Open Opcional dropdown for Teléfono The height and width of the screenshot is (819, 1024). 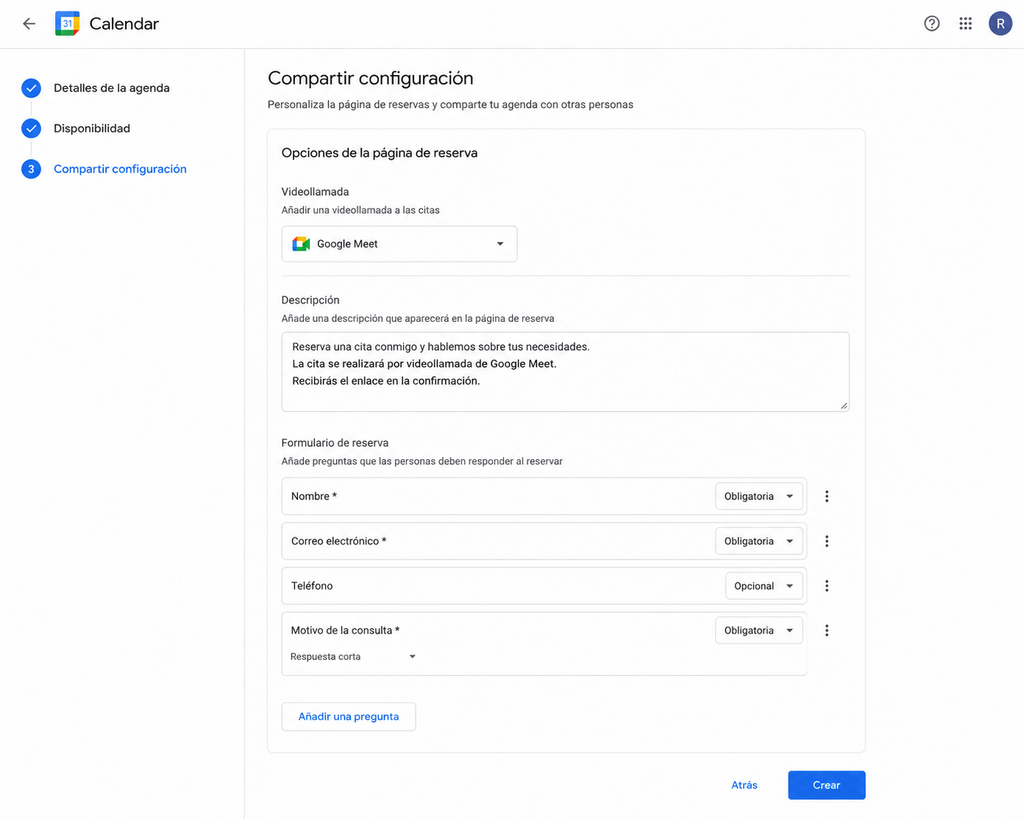763,586
